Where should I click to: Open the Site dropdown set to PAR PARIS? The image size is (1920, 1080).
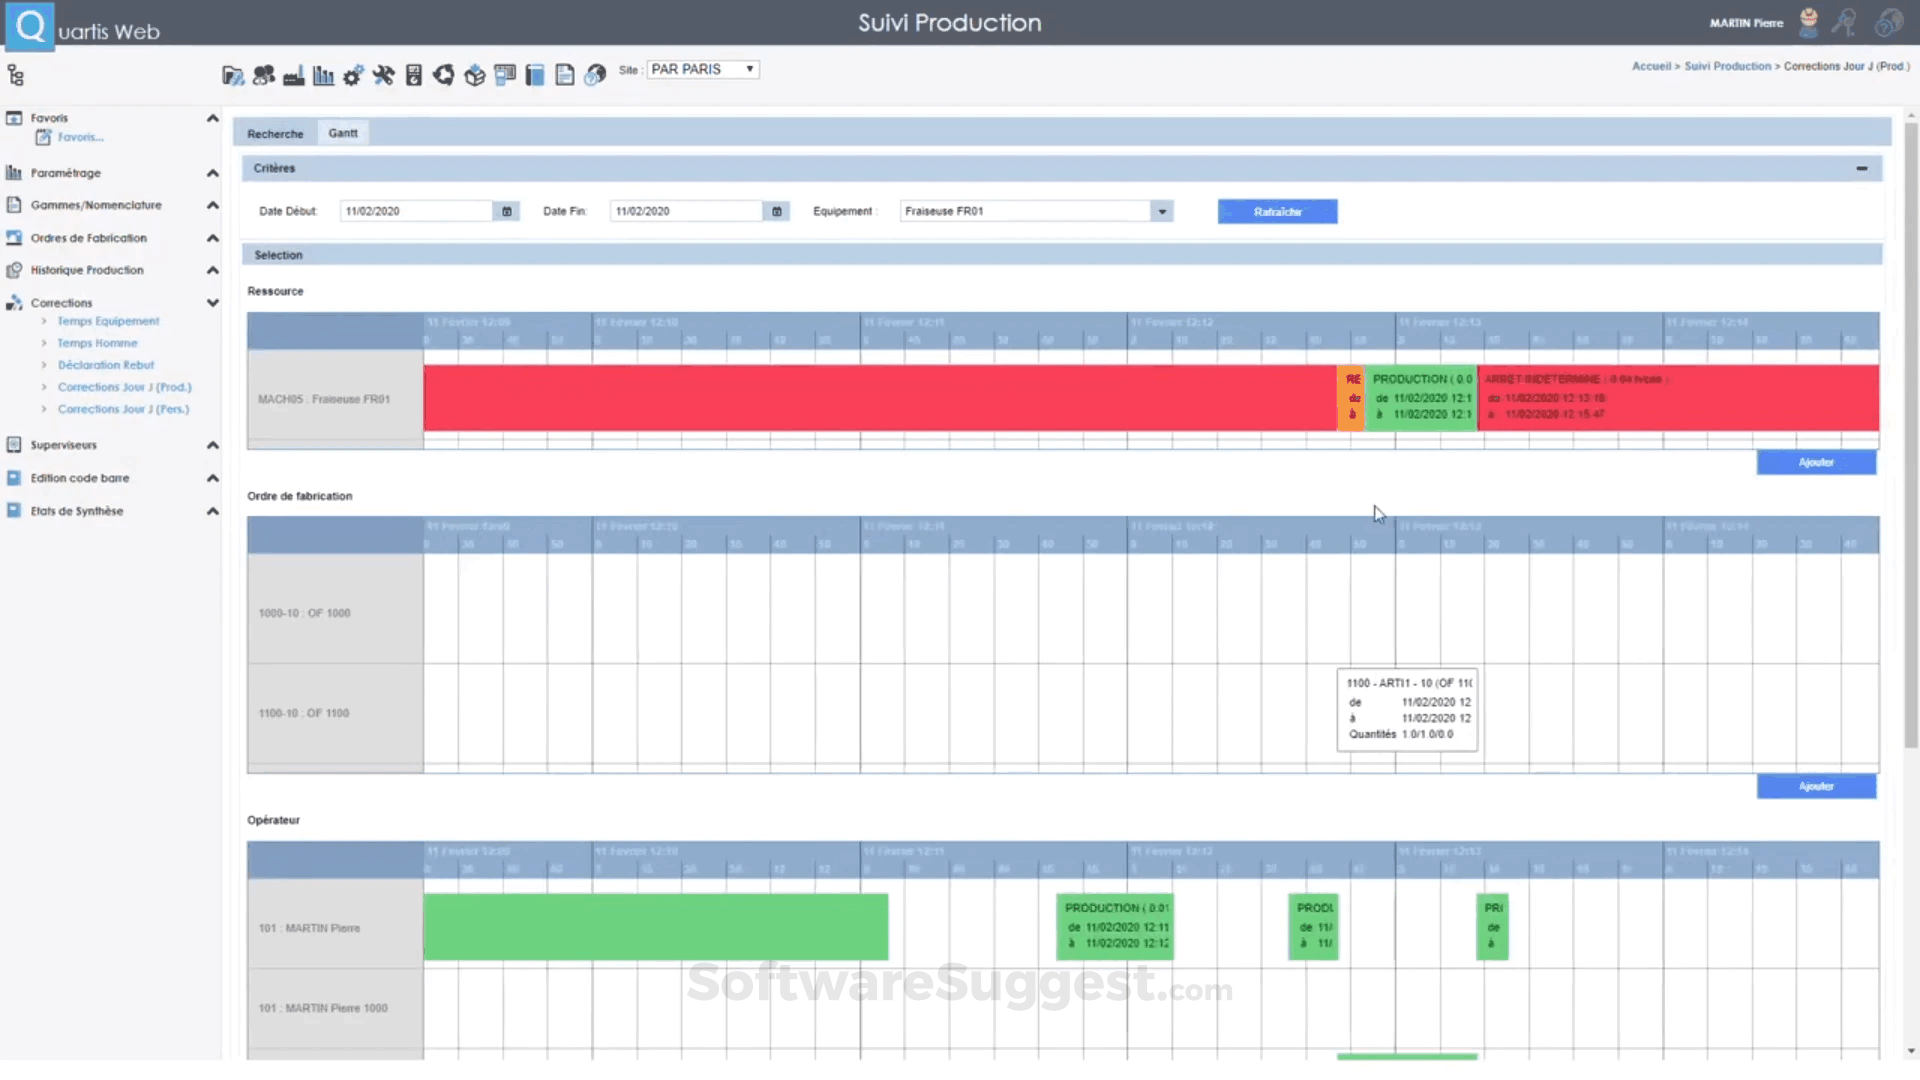[x=748, y=69]
